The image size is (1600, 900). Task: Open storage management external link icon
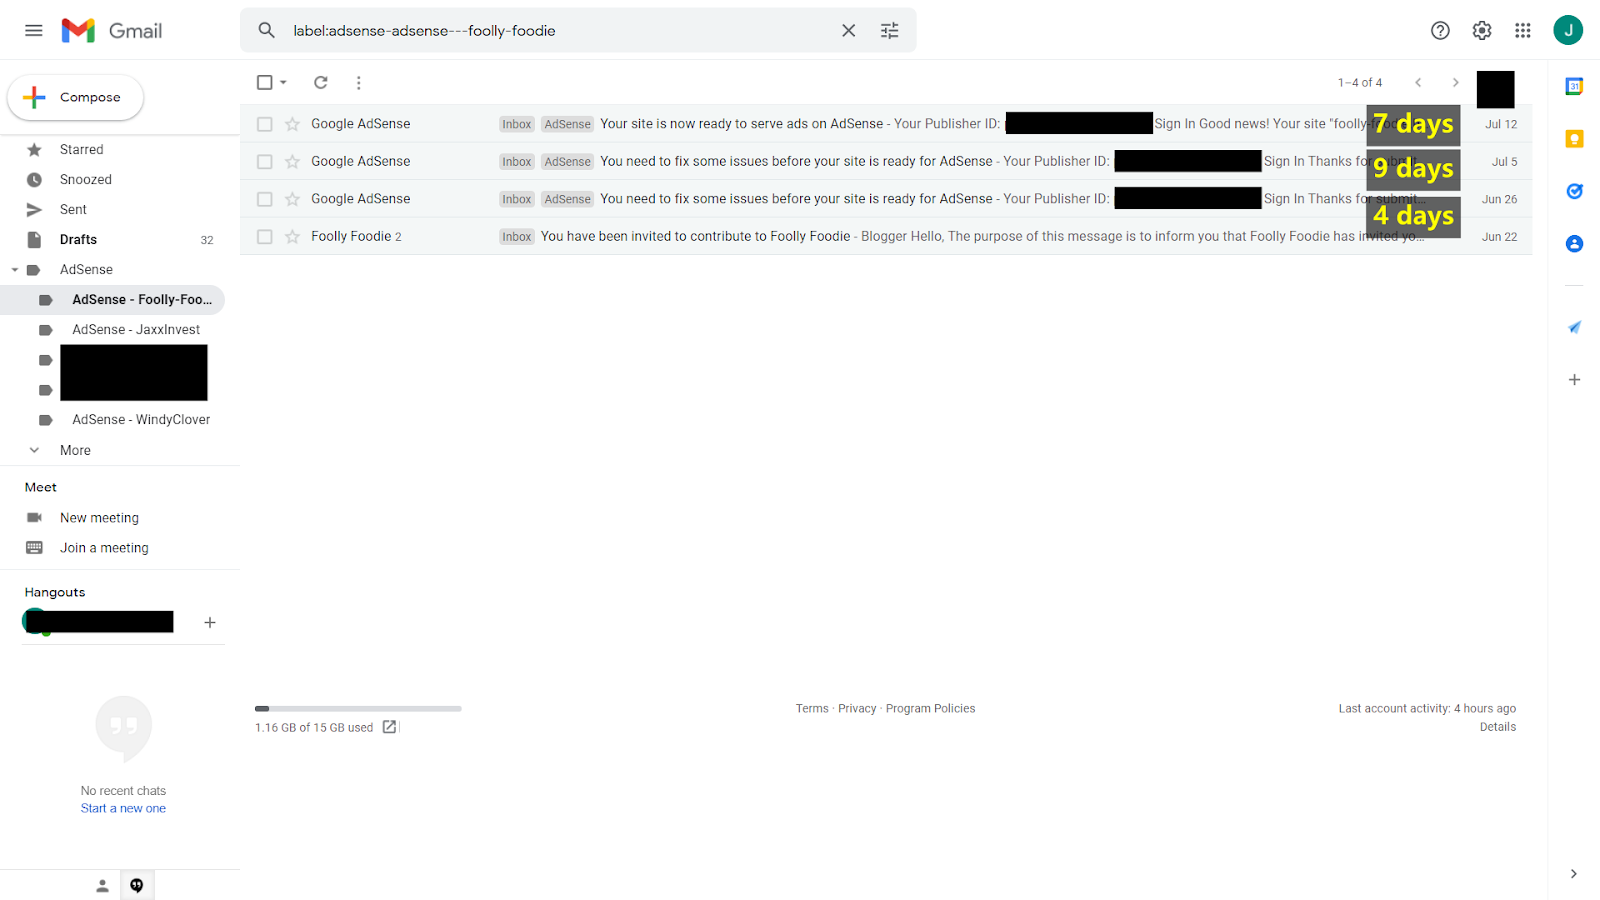click(x=389, y=727)
